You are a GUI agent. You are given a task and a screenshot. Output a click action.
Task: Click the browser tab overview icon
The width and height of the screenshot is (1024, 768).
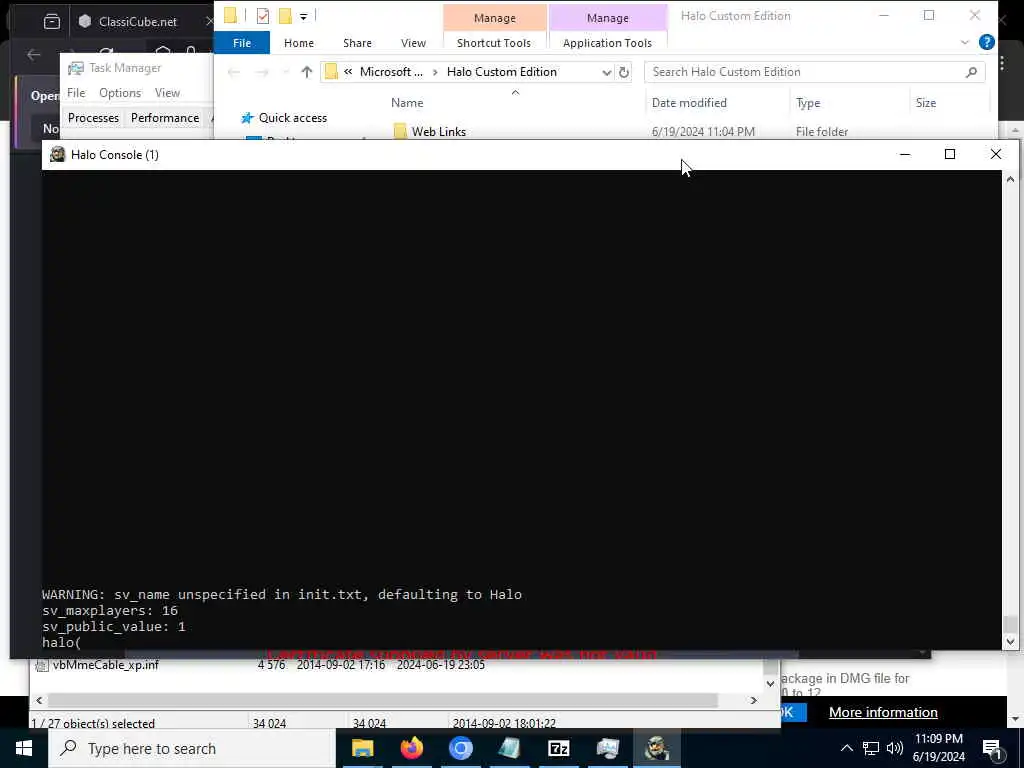[x=52, y=22]
